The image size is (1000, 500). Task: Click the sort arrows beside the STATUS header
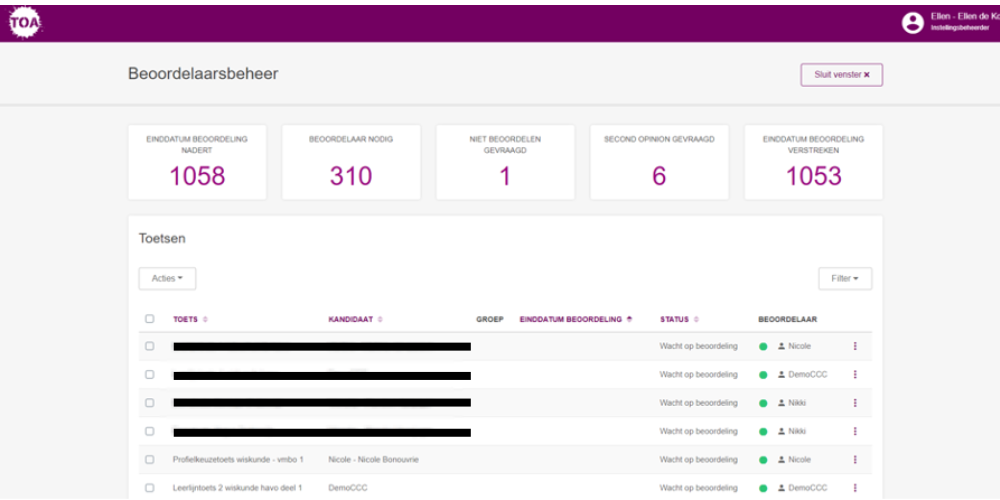pyautogui.click(x=696, y=320)
